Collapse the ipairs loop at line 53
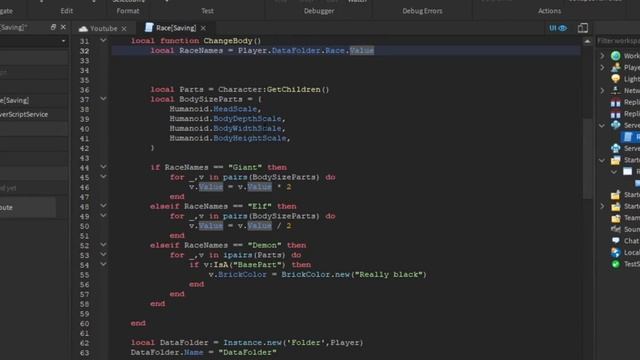640x360 pixels. (x=103, y=255)
